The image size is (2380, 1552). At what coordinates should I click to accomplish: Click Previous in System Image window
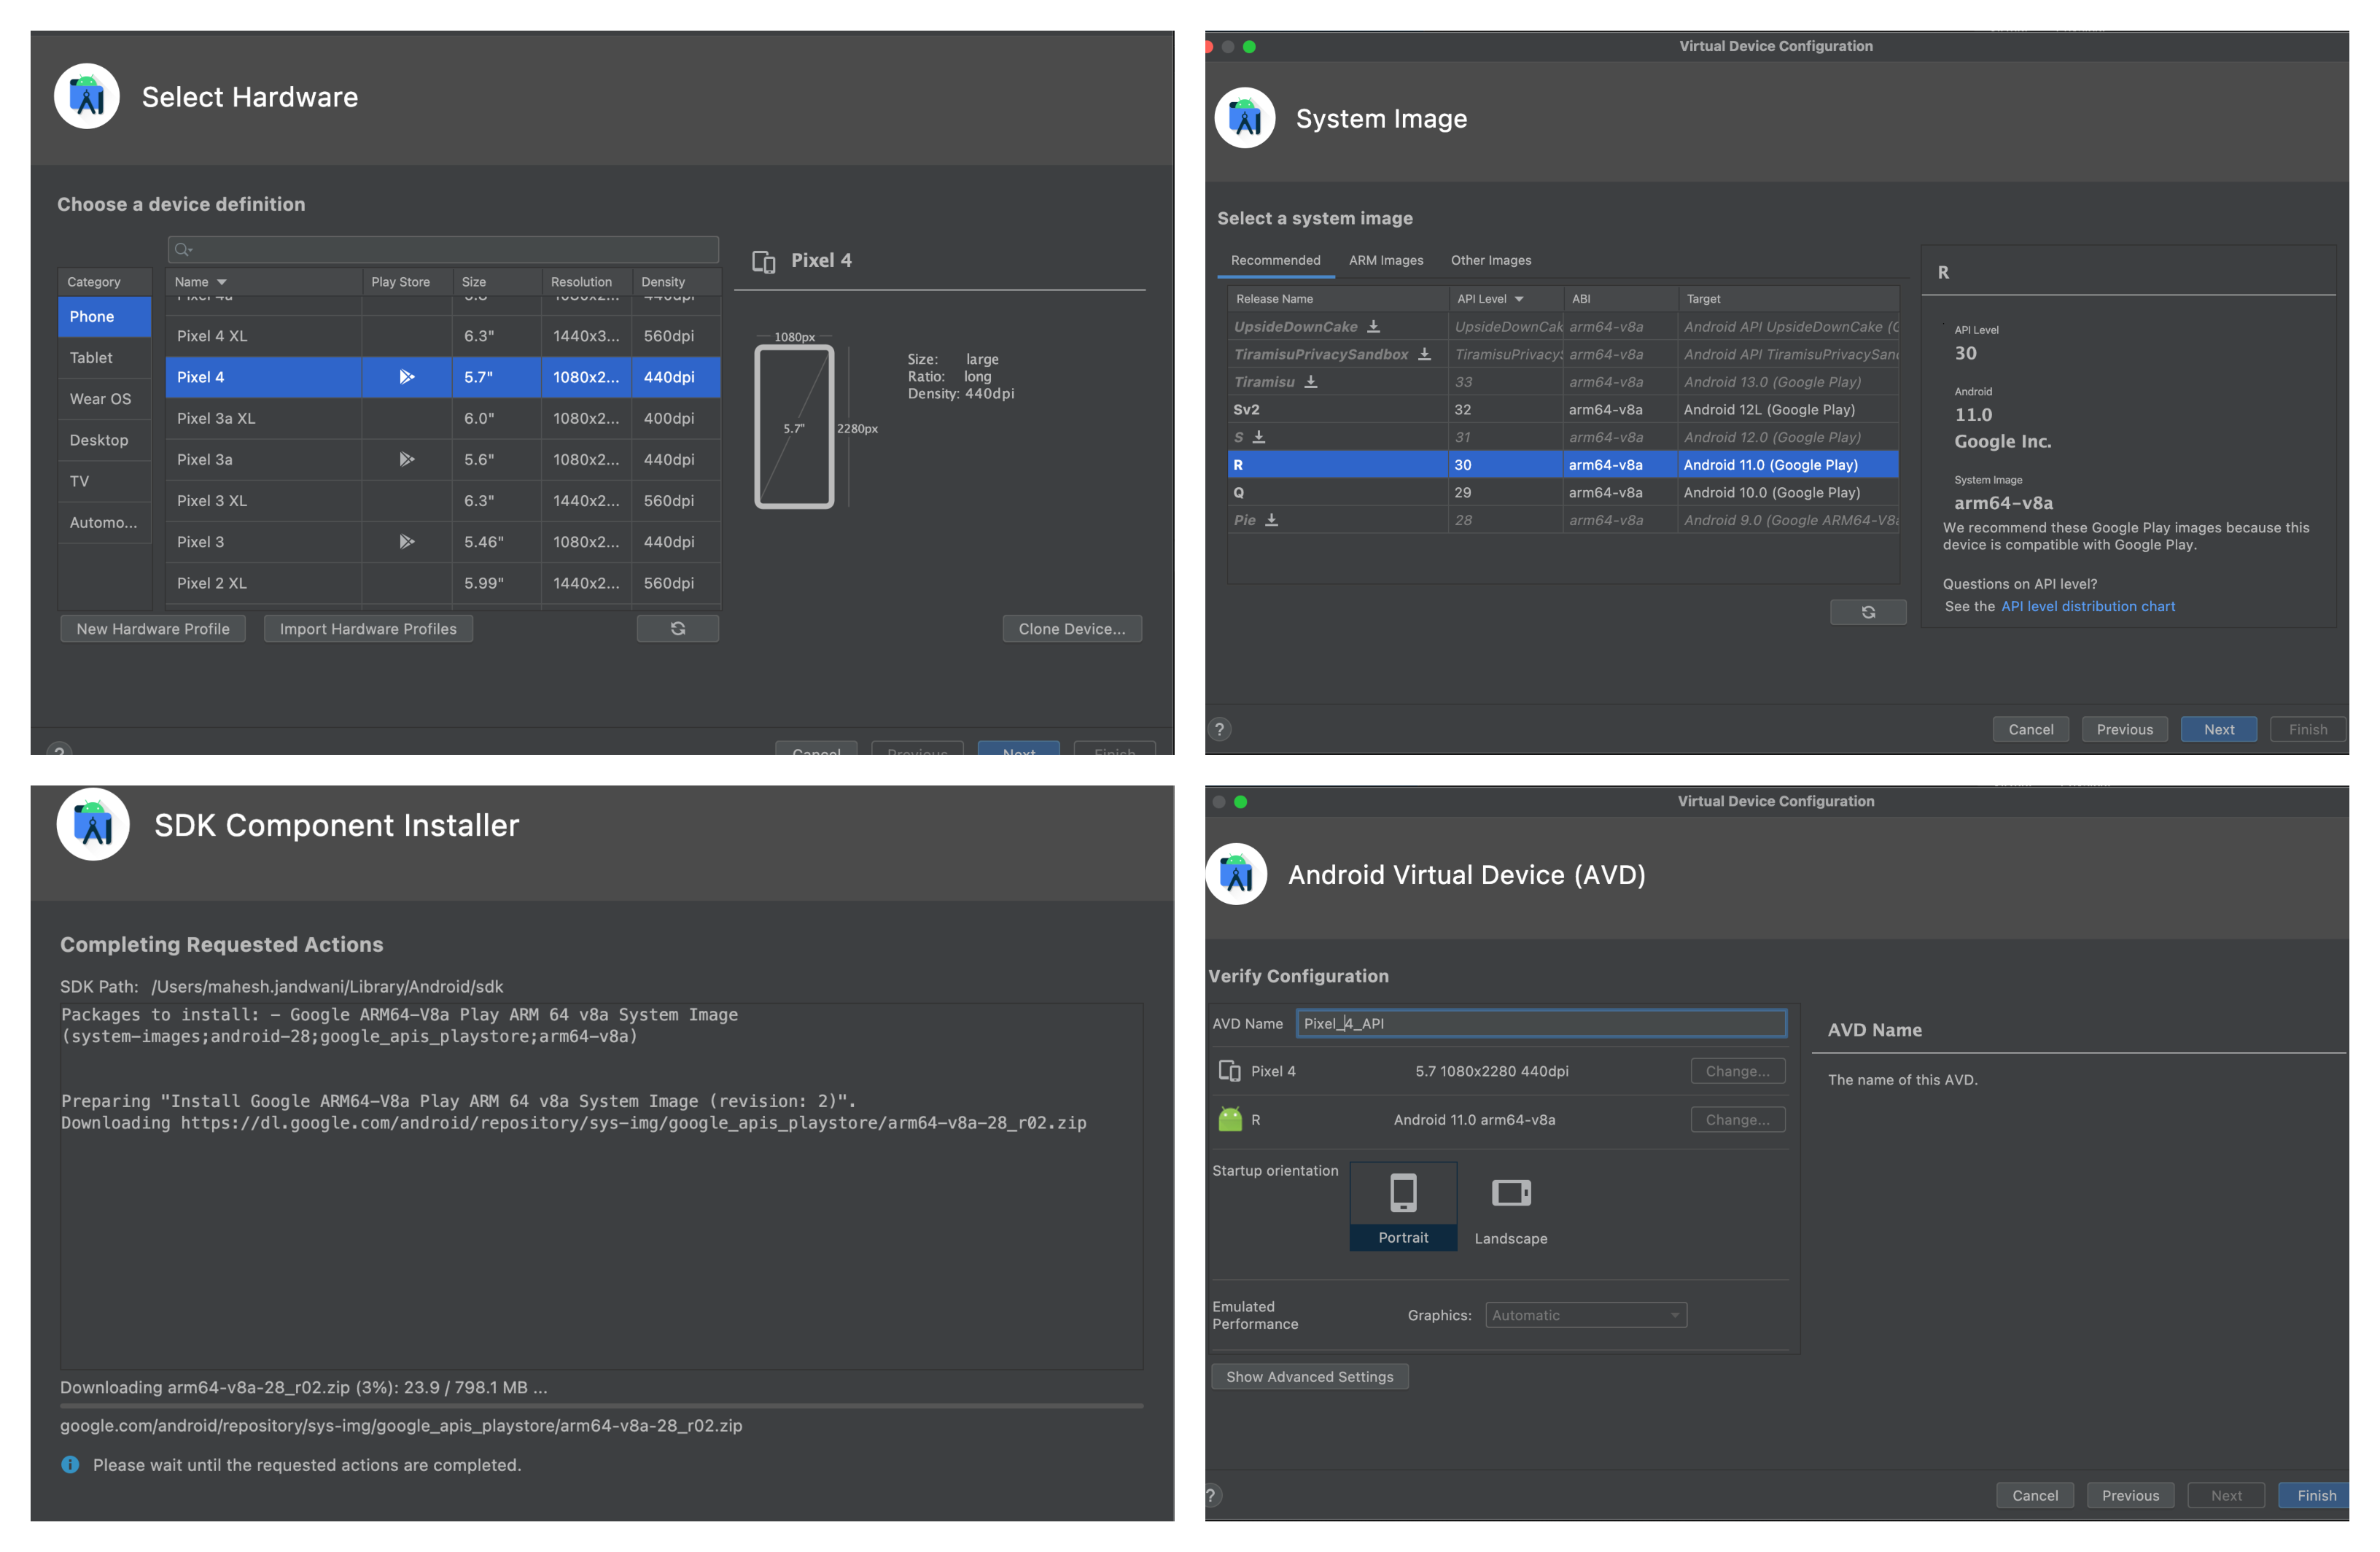(x=2125, y=729)
